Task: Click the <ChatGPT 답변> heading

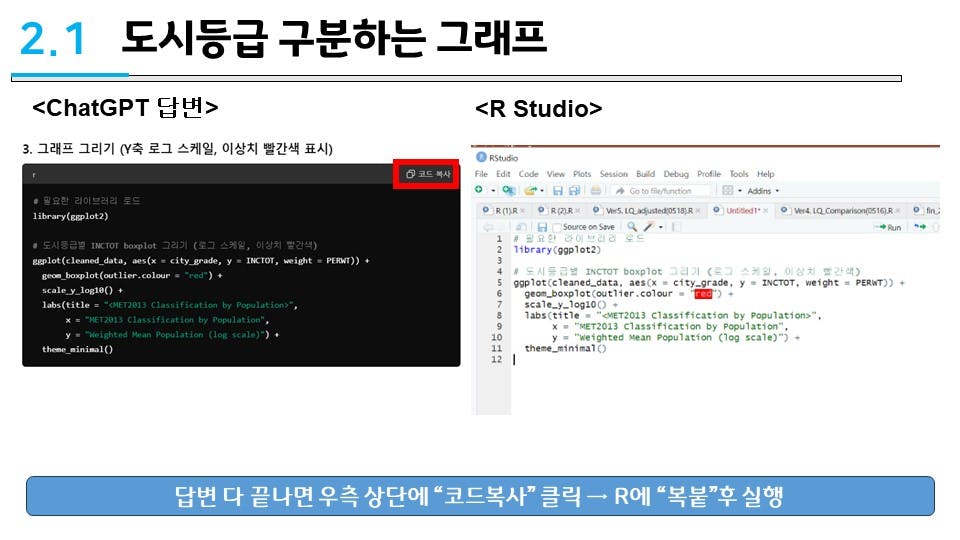Action: (126, 108)
